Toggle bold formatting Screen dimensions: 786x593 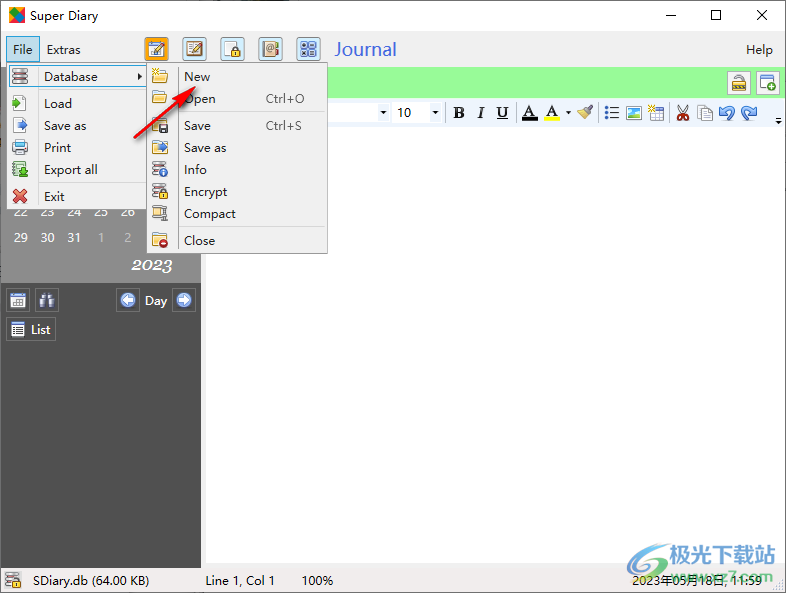[x=459, y=113]
